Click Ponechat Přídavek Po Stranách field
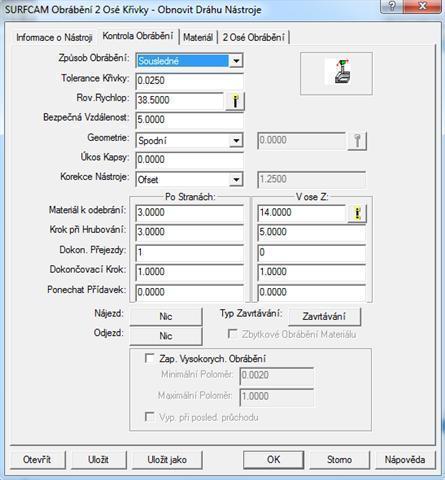This screenshot has height=480, width=445. coord(189,292)
